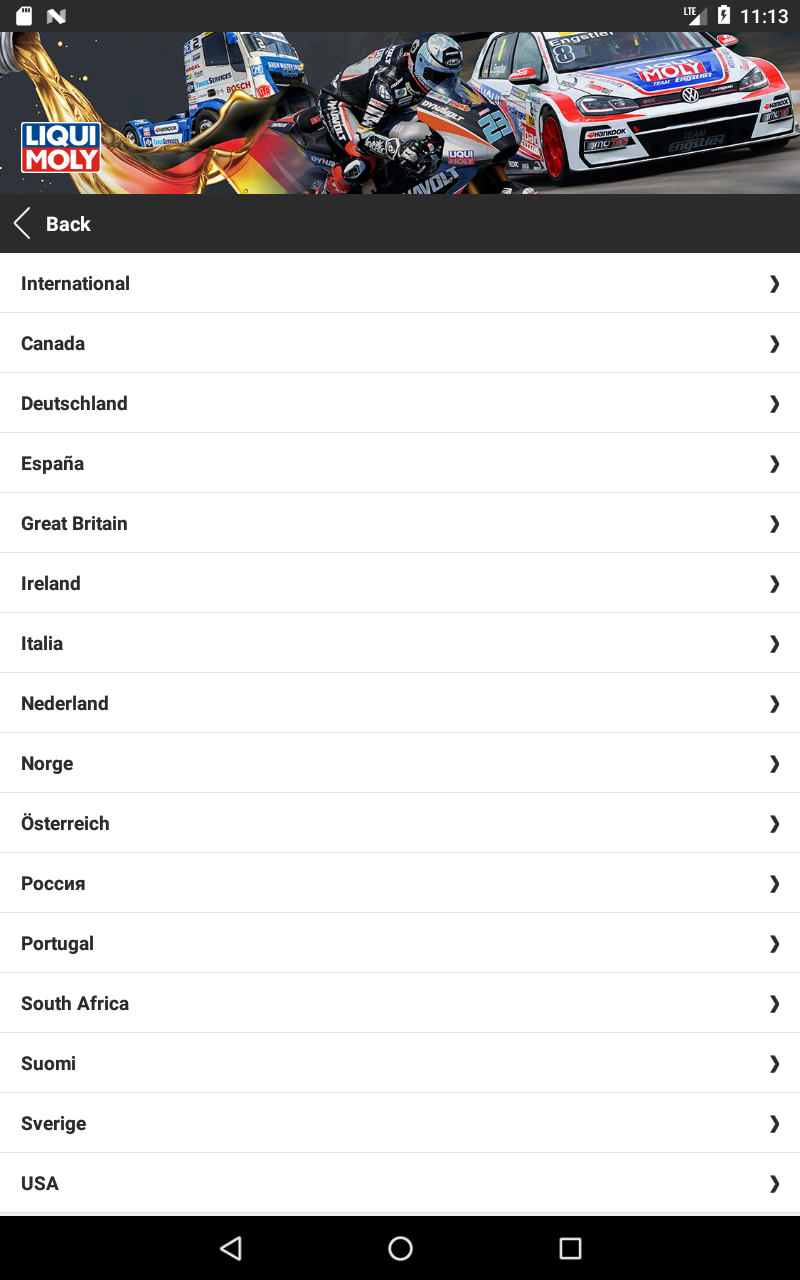
Task: Tap the back arrow icon
Action: click(22, 224)
